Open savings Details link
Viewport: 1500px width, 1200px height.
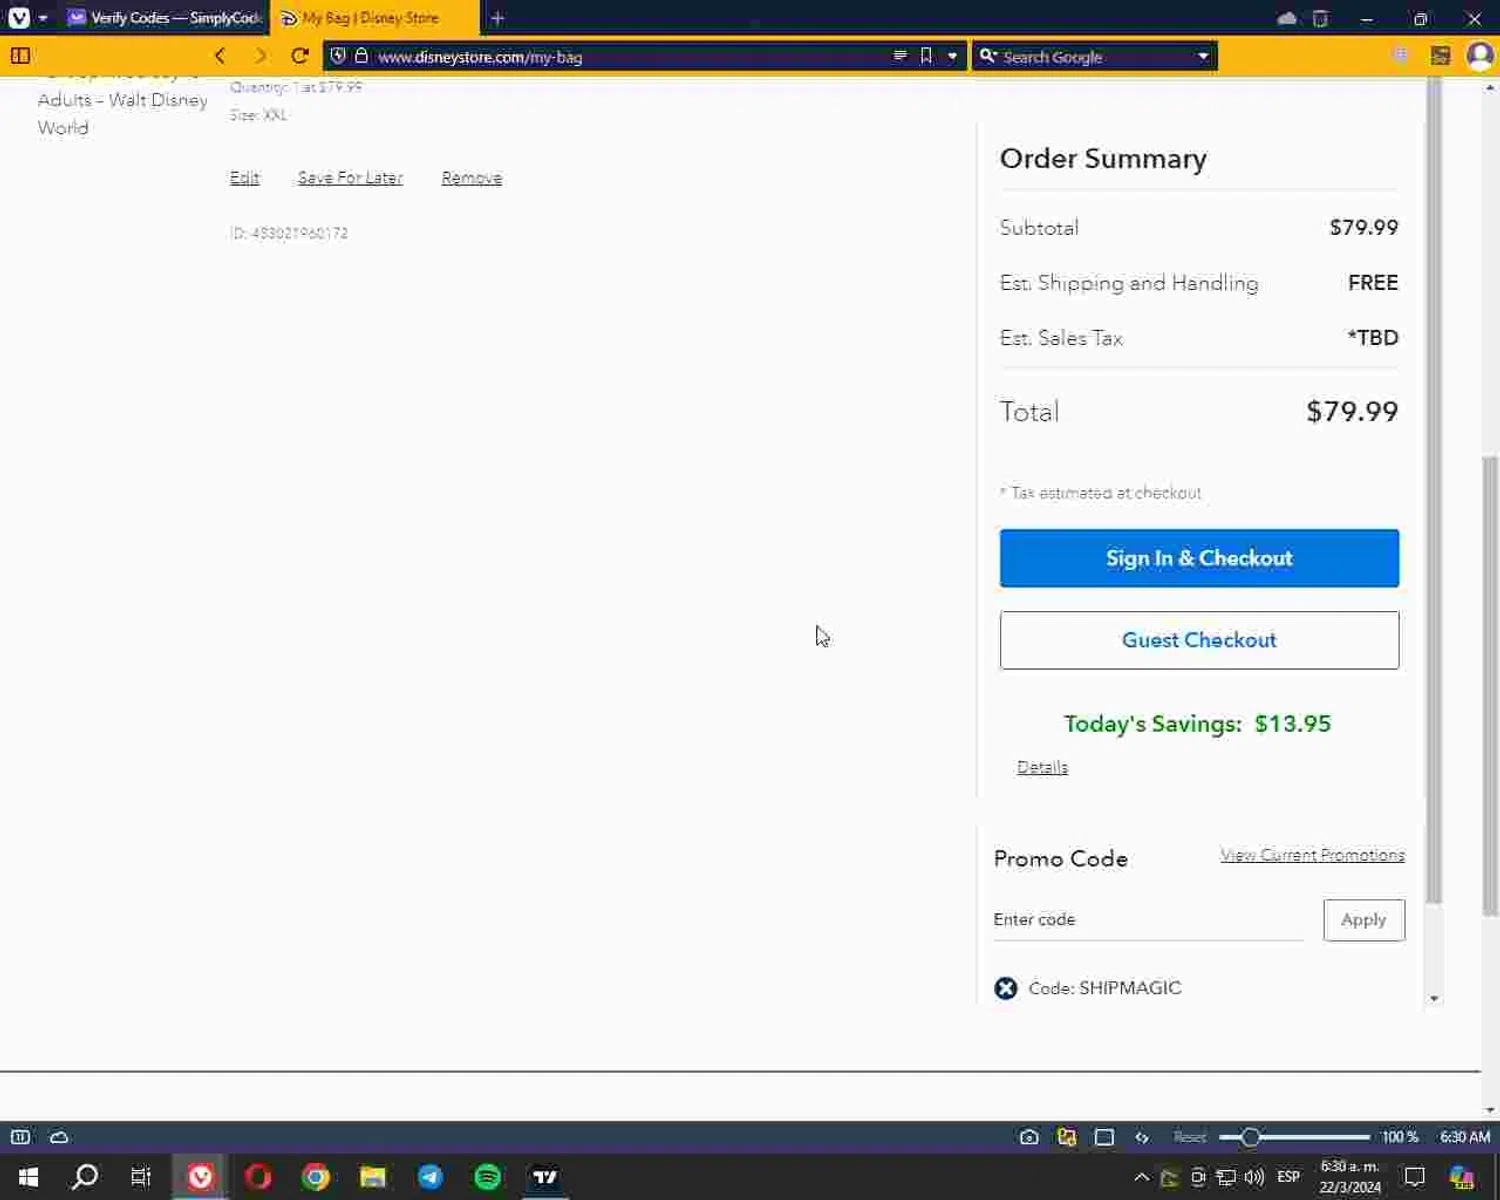point(1042,767)
